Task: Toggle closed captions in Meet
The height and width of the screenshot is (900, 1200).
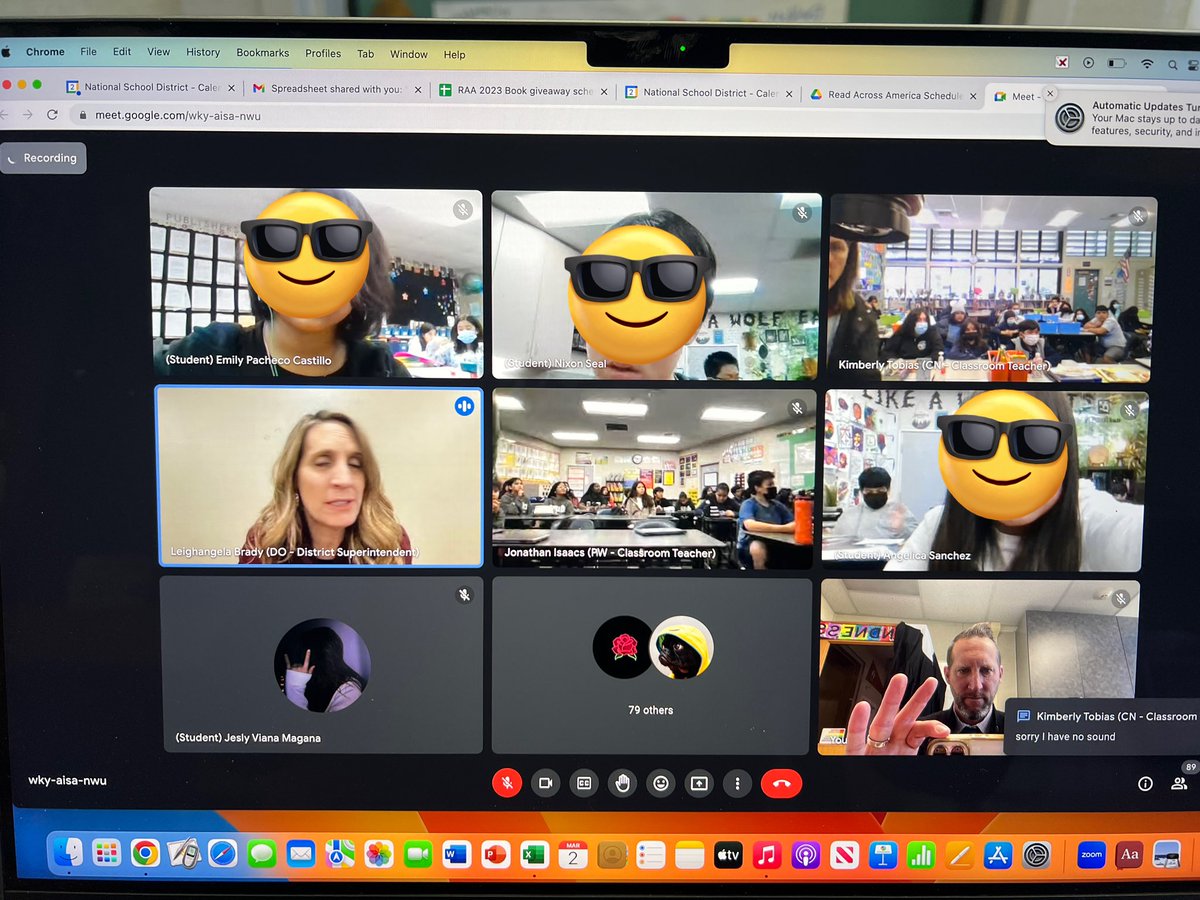Action: 584,783
